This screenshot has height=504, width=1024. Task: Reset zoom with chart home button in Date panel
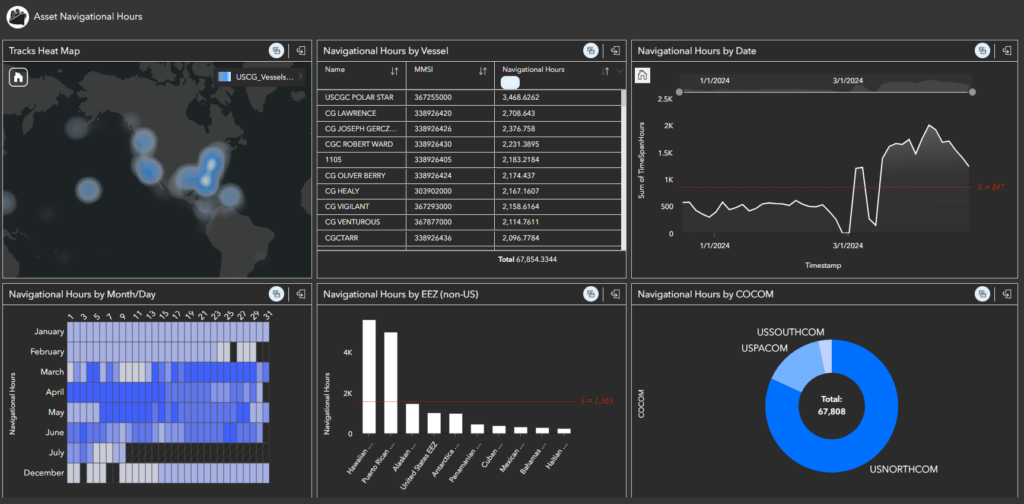point(642,75)
